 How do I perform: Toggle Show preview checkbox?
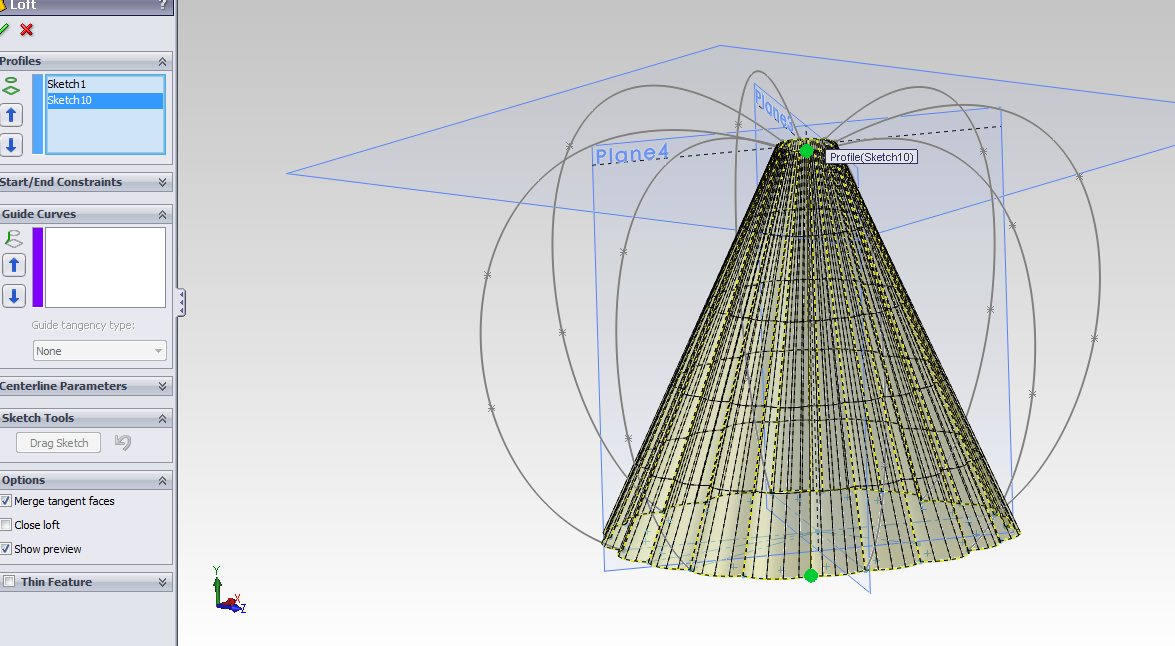pos(6,549)
